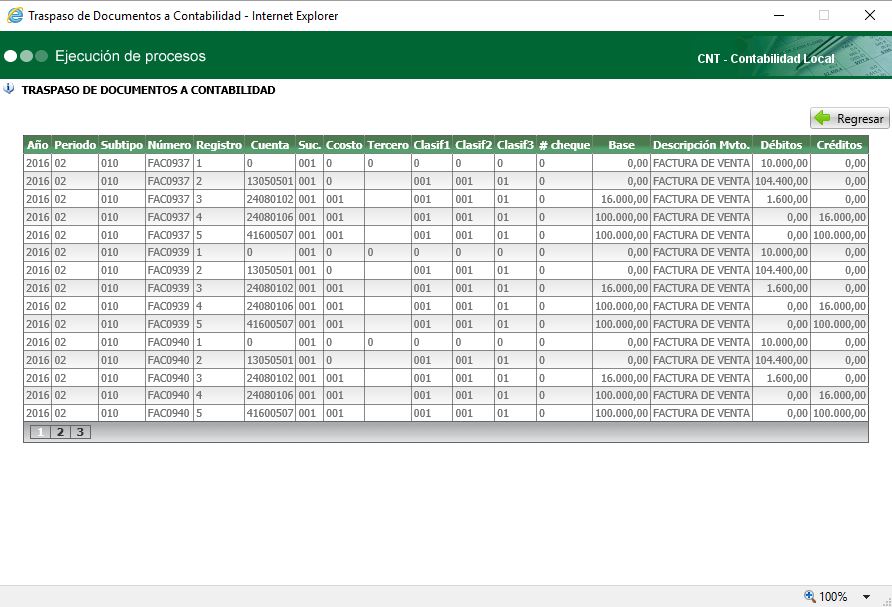Select account 24080102 in FAC0940 row

[x=270, y=378]
